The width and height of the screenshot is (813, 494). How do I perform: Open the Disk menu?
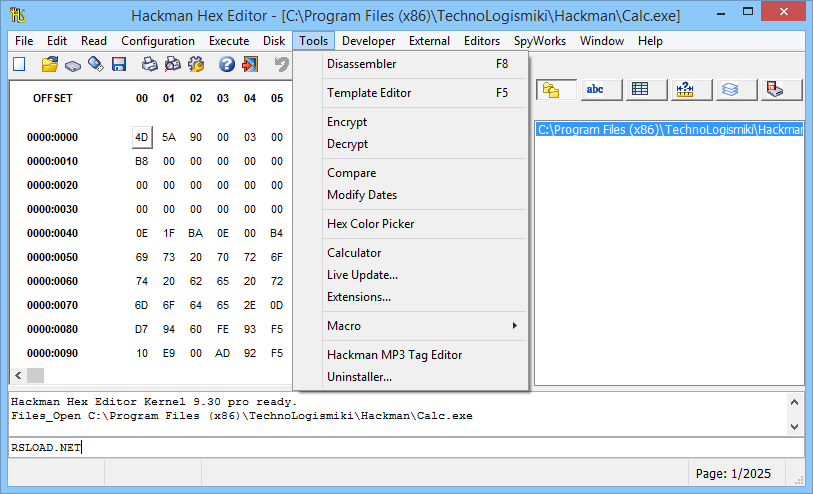coord(274,41)
